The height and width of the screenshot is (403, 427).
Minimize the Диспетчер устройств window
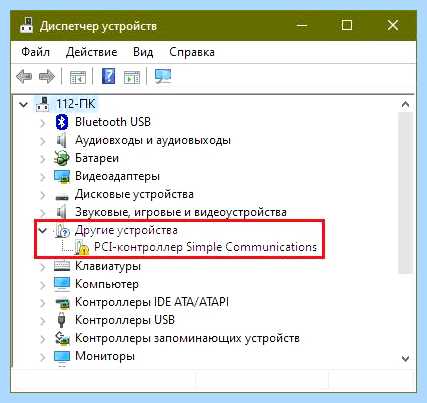302,25
